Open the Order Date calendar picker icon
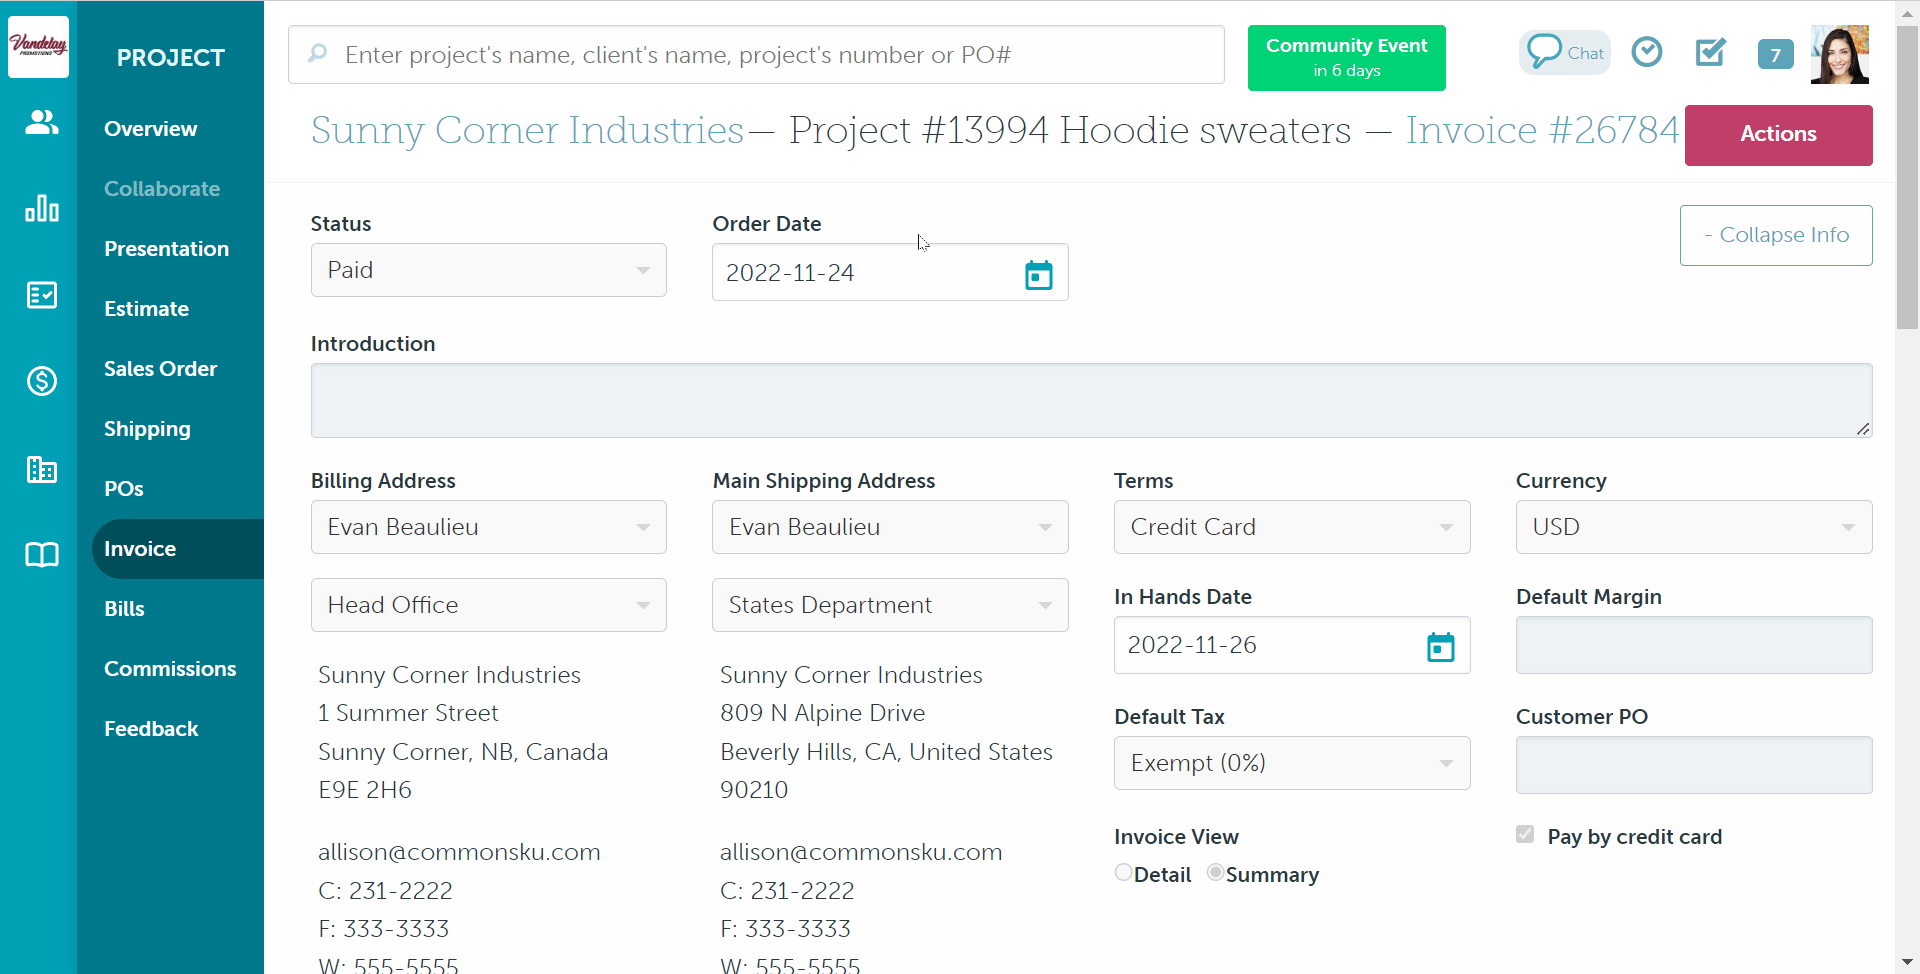1920x974 pixels. 1038,274
